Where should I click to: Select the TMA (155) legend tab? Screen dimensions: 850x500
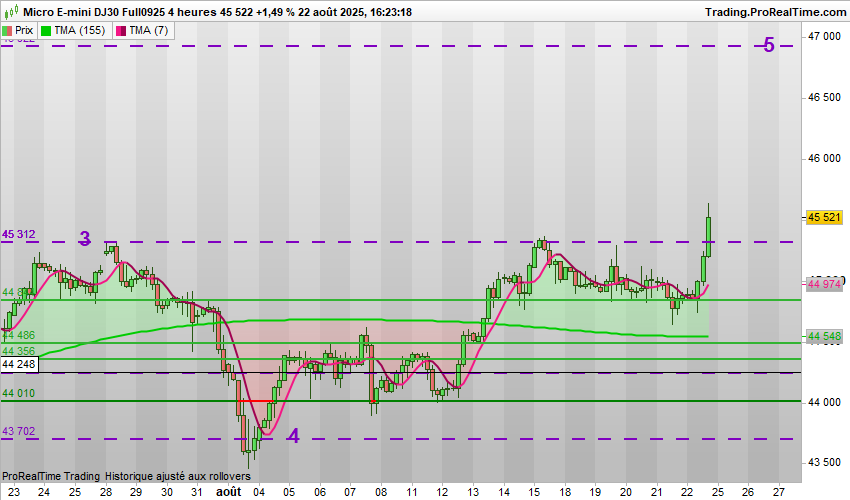pos(74,30)
